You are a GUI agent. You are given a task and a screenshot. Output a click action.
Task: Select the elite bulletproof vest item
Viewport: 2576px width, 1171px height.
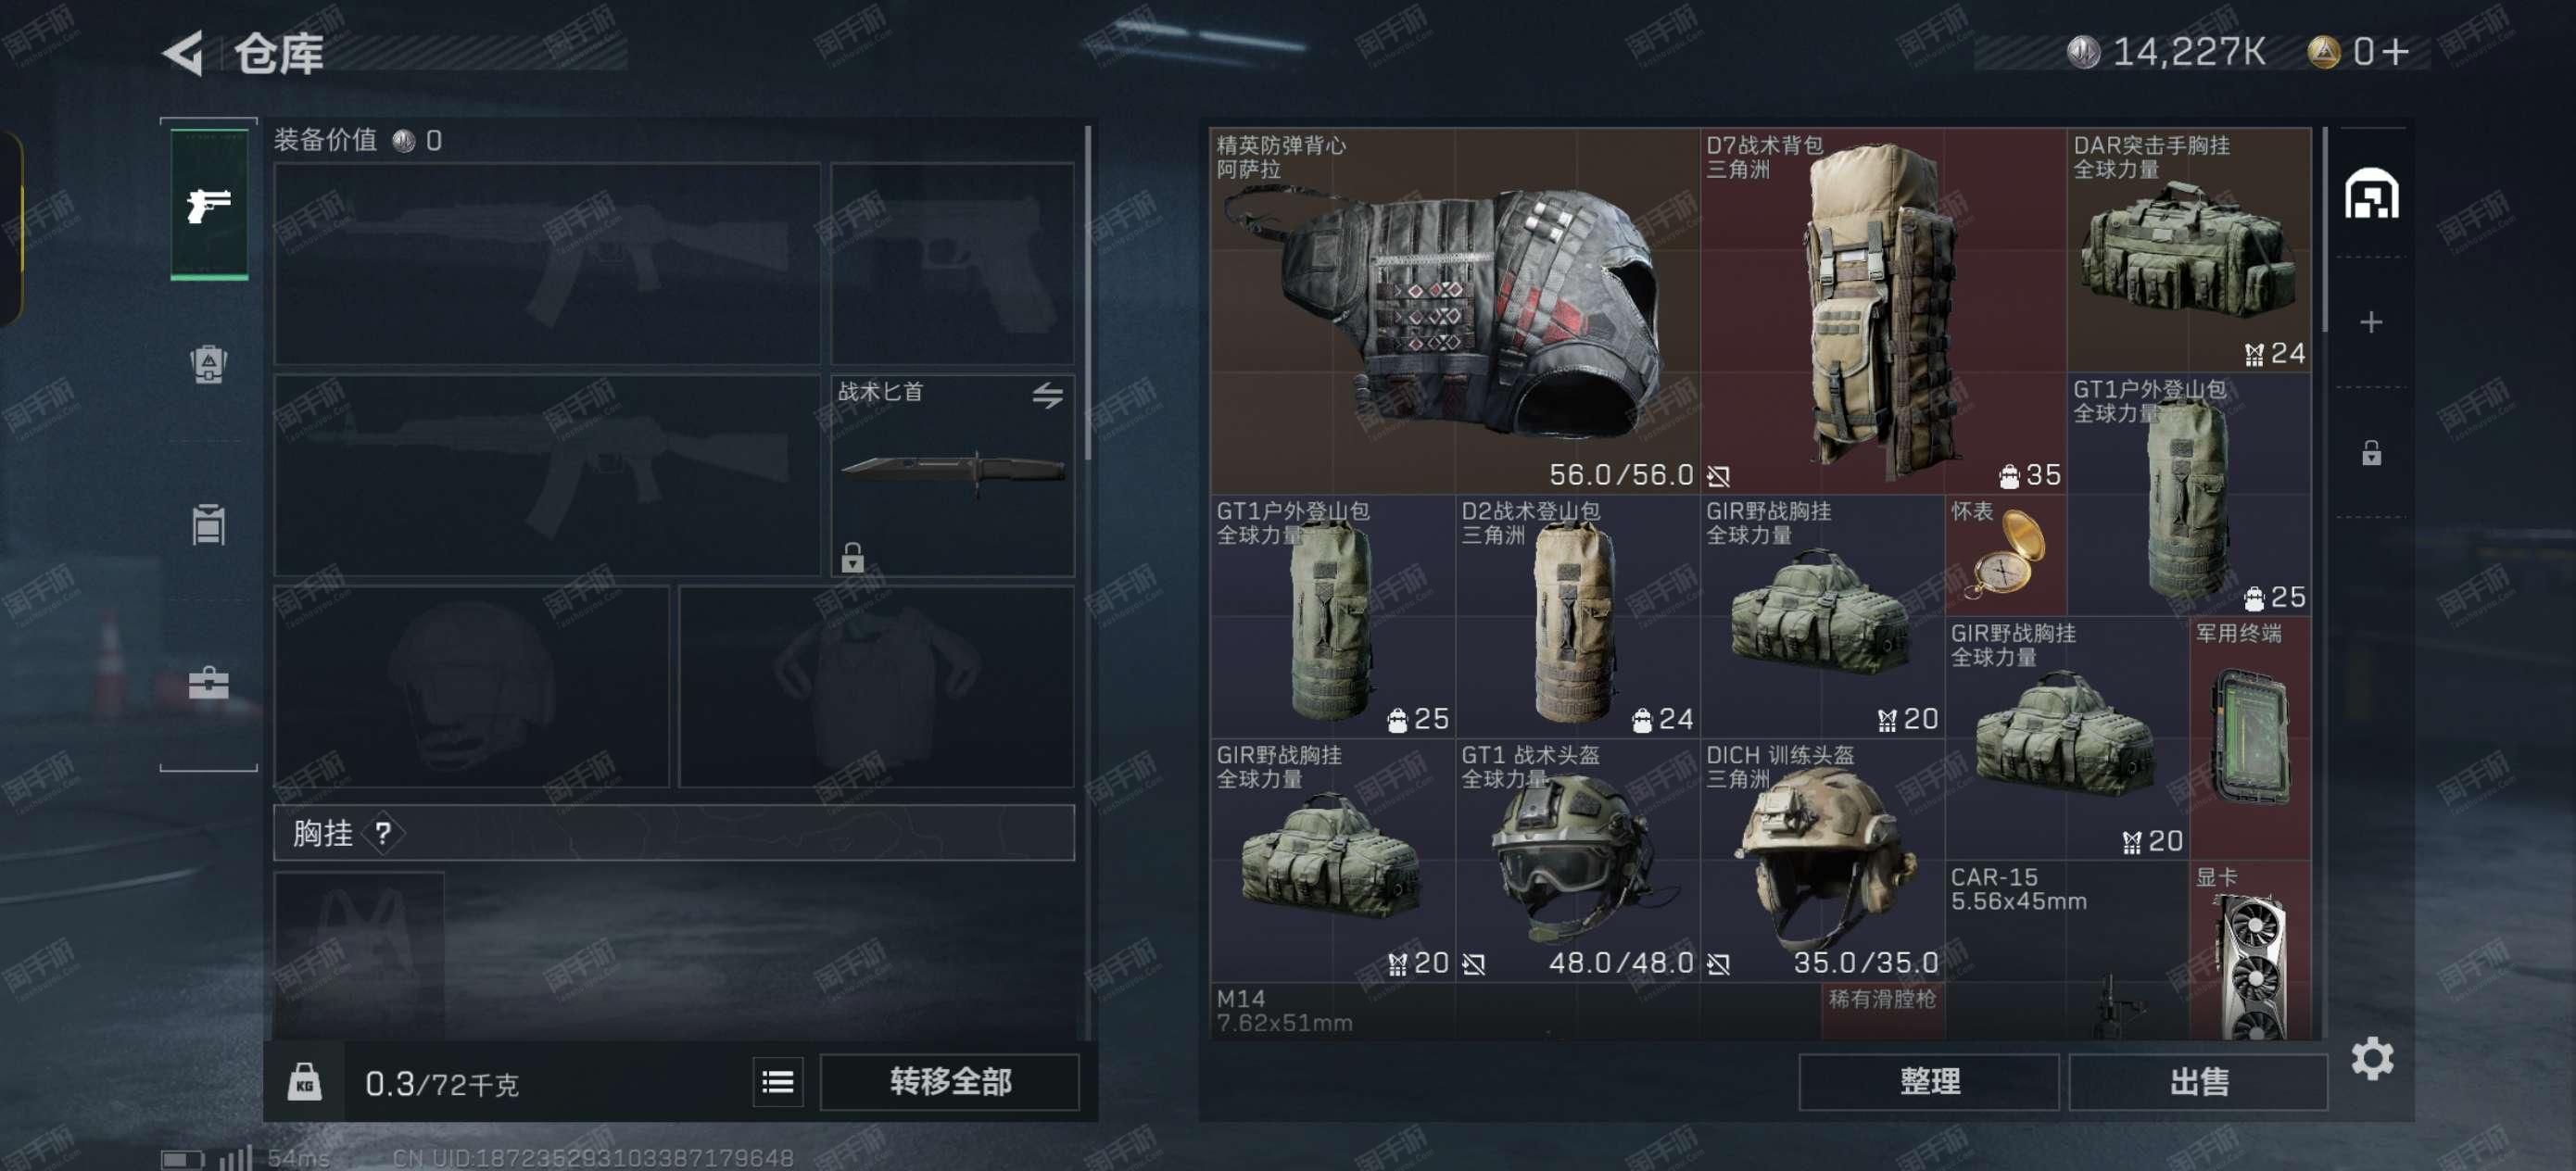point(1454,310)
